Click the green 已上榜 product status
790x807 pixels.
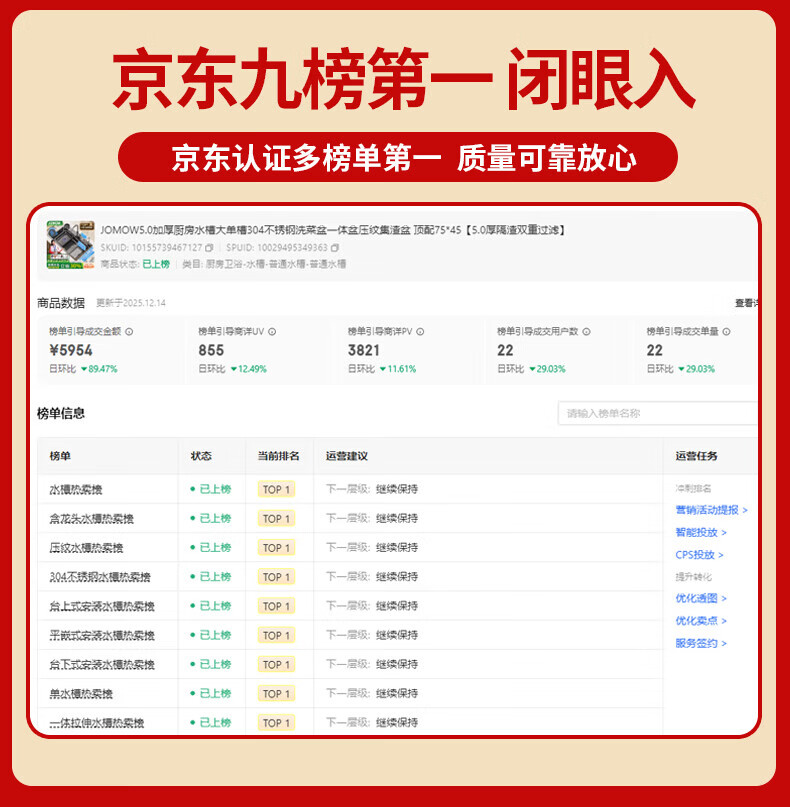coord(156,264)
